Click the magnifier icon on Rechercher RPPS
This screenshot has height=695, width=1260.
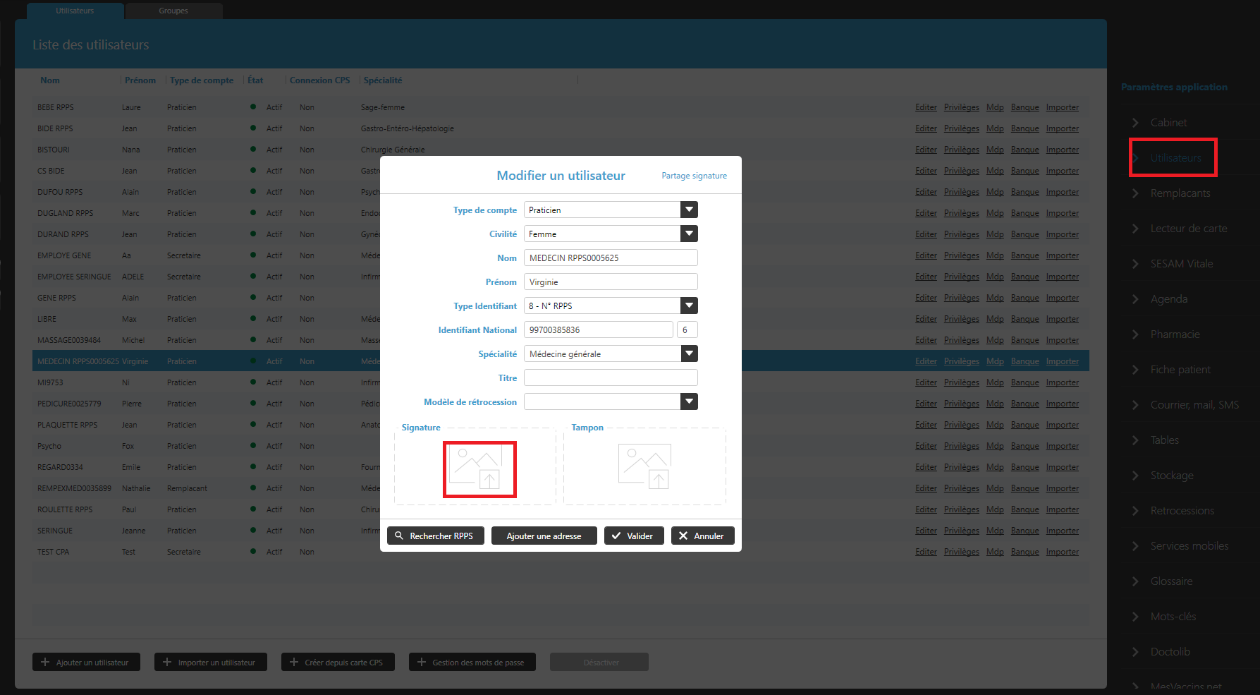[398, 536]
